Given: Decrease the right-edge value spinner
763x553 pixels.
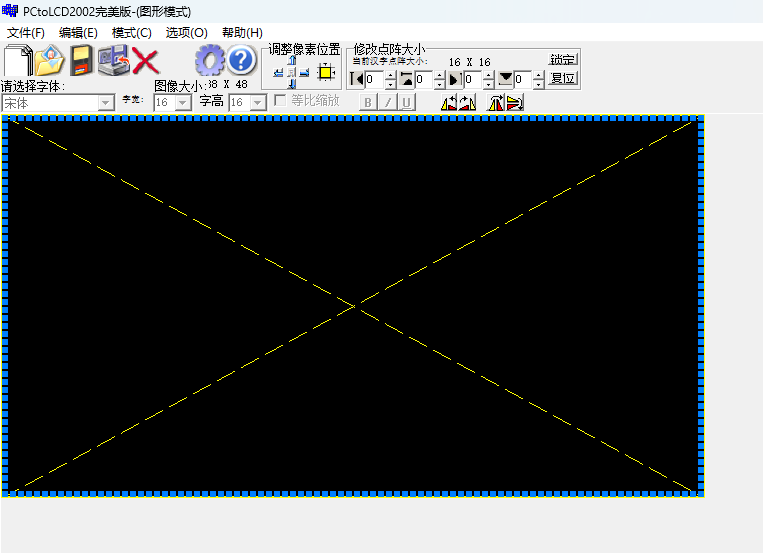Looking at the screenshot, I should click(489, 84).
